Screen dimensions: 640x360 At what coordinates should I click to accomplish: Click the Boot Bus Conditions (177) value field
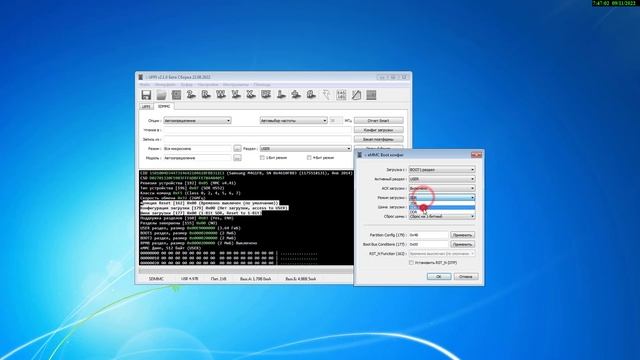click(x=428, y=244)
